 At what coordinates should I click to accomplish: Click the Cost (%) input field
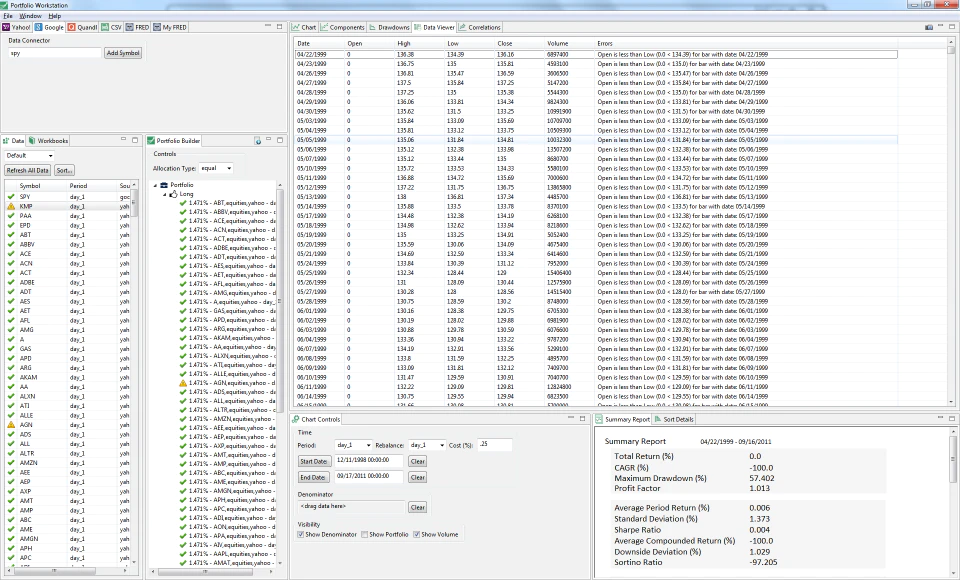495,444
